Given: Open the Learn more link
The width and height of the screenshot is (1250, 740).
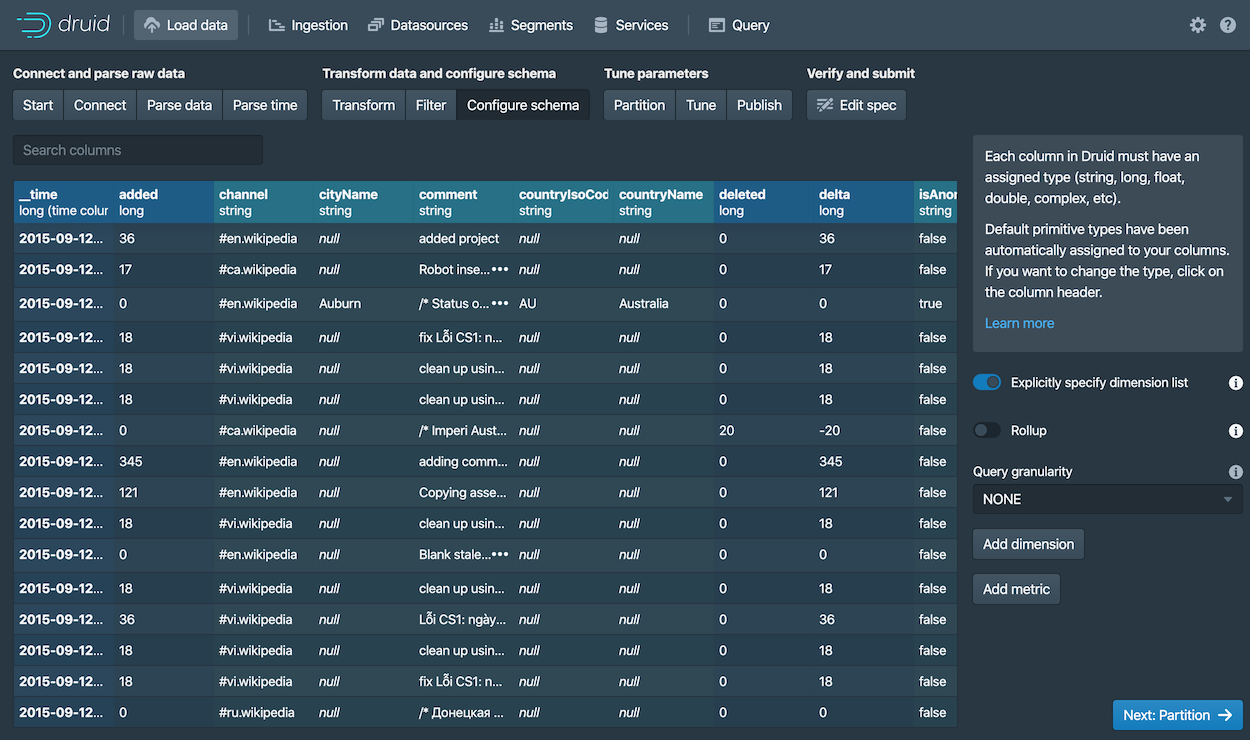Looking at the screenshot, I should pos(1019,323).
